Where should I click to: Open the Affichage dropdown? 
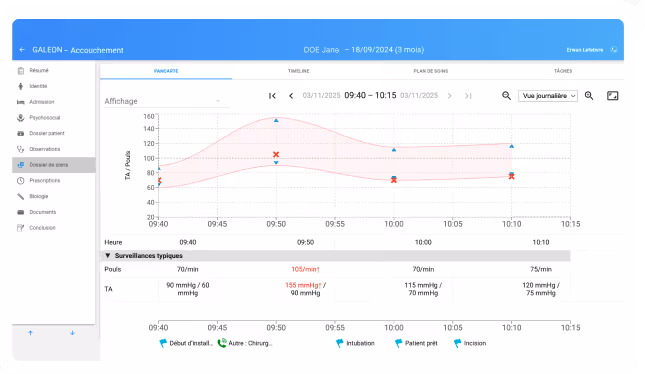click(166, 101)
